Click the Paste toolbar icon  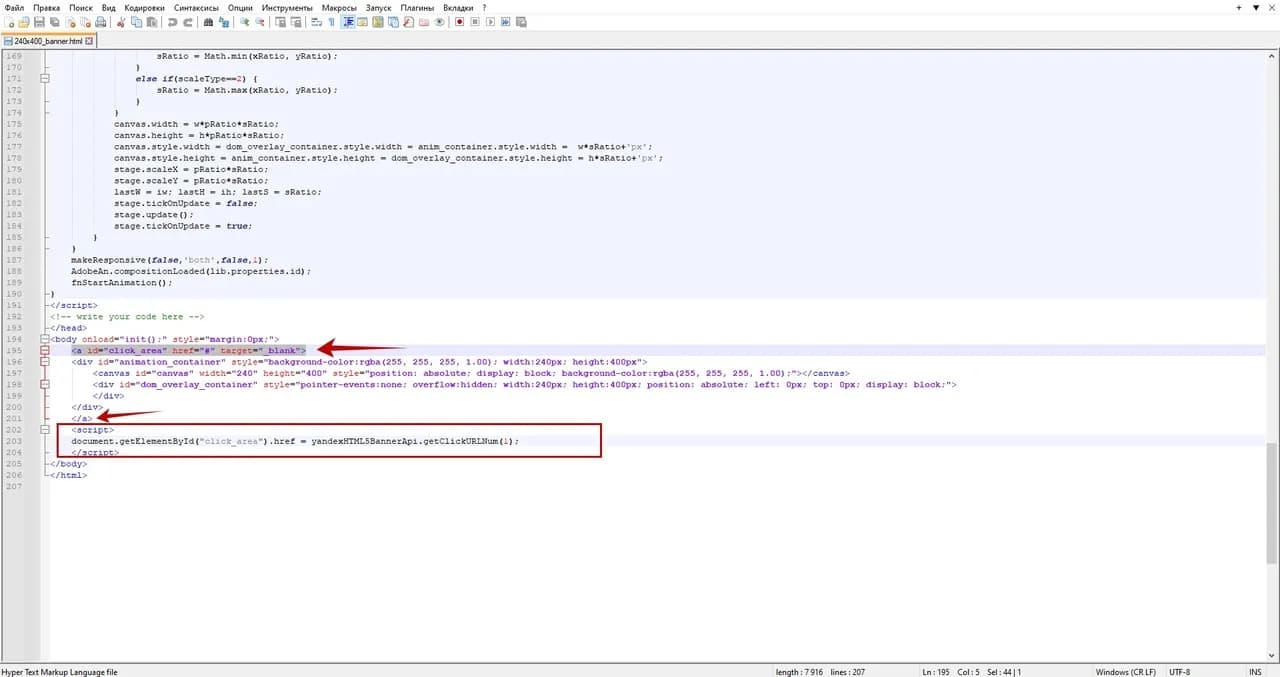point(150,22)
